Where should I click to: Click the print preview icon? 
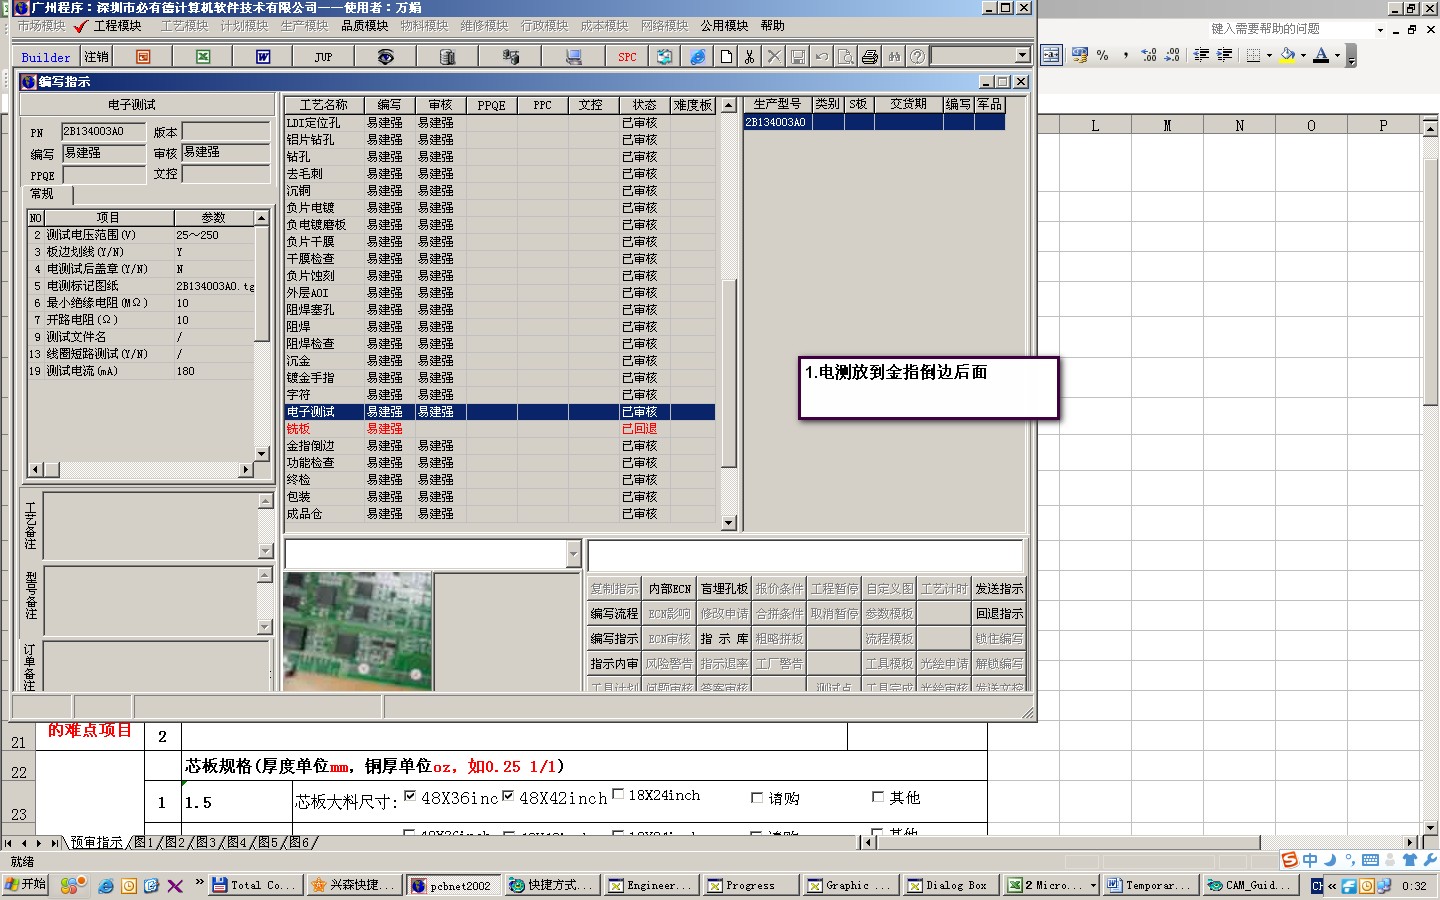[x=845, y=57]
